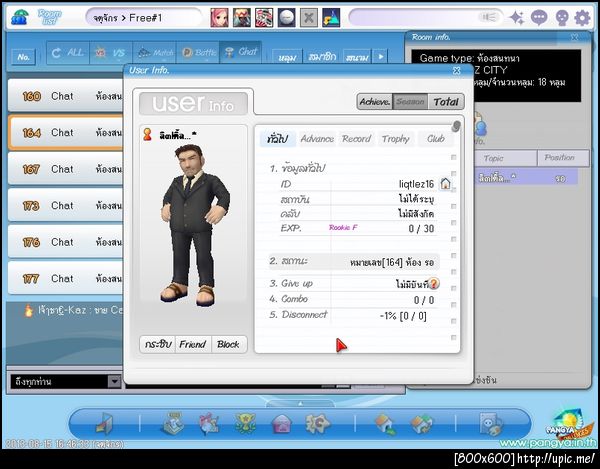The height and width of the screenshot is (469, 600).
Task: Click the Position column in Room info
Action: (563, 158)
